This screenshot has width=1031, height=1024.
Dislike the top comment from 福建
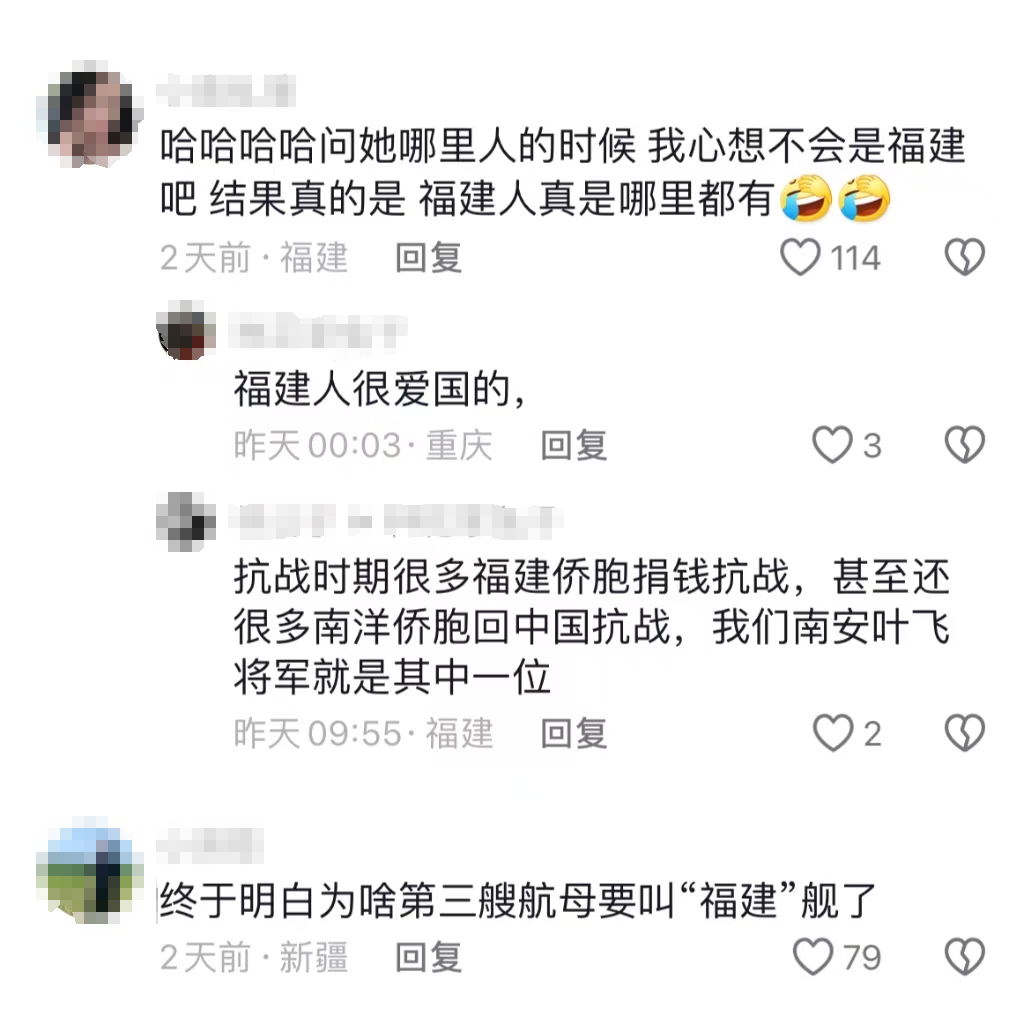pos(965,257)
